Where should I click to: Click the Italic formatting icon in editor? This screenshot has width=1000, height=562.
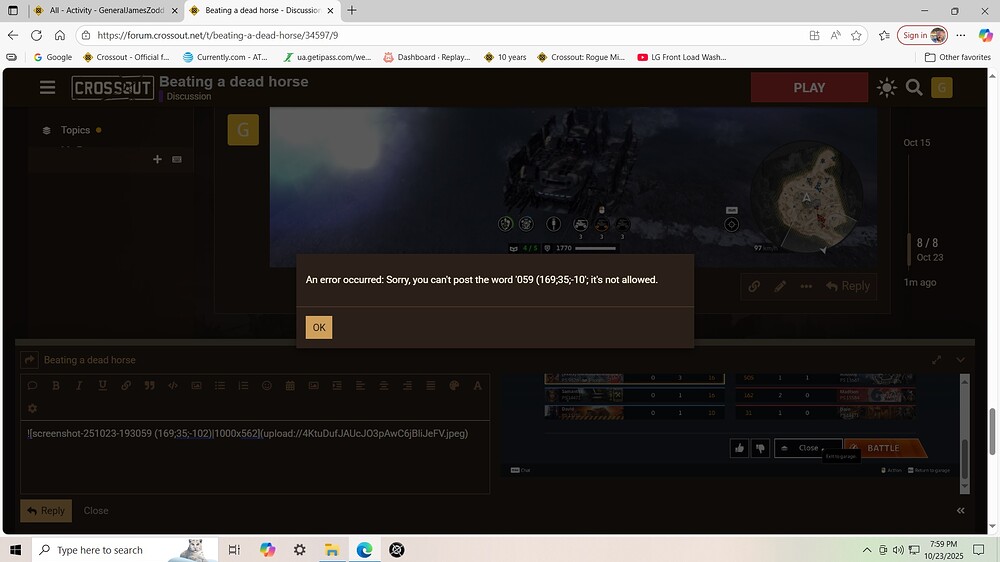click(79, 386)
